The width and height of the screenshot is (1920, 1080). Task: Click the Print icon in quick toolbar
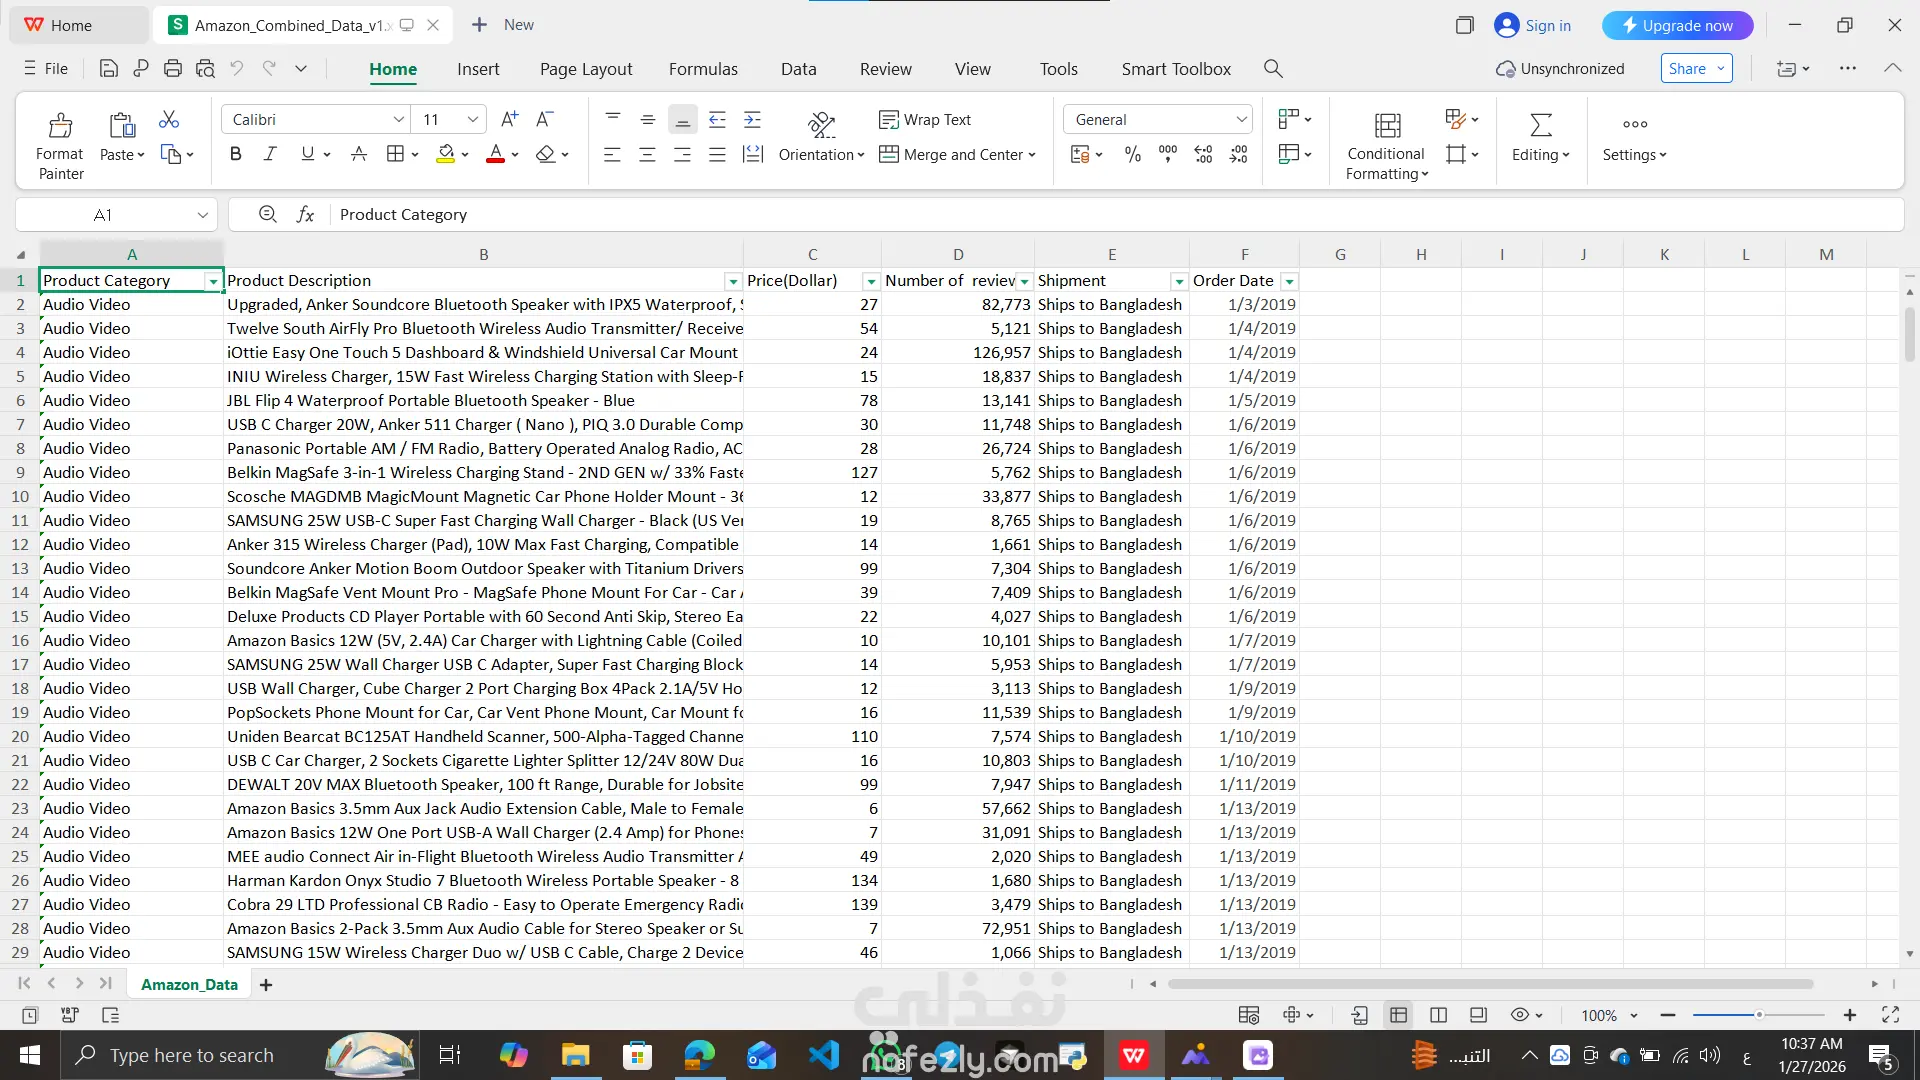point(172,69)
